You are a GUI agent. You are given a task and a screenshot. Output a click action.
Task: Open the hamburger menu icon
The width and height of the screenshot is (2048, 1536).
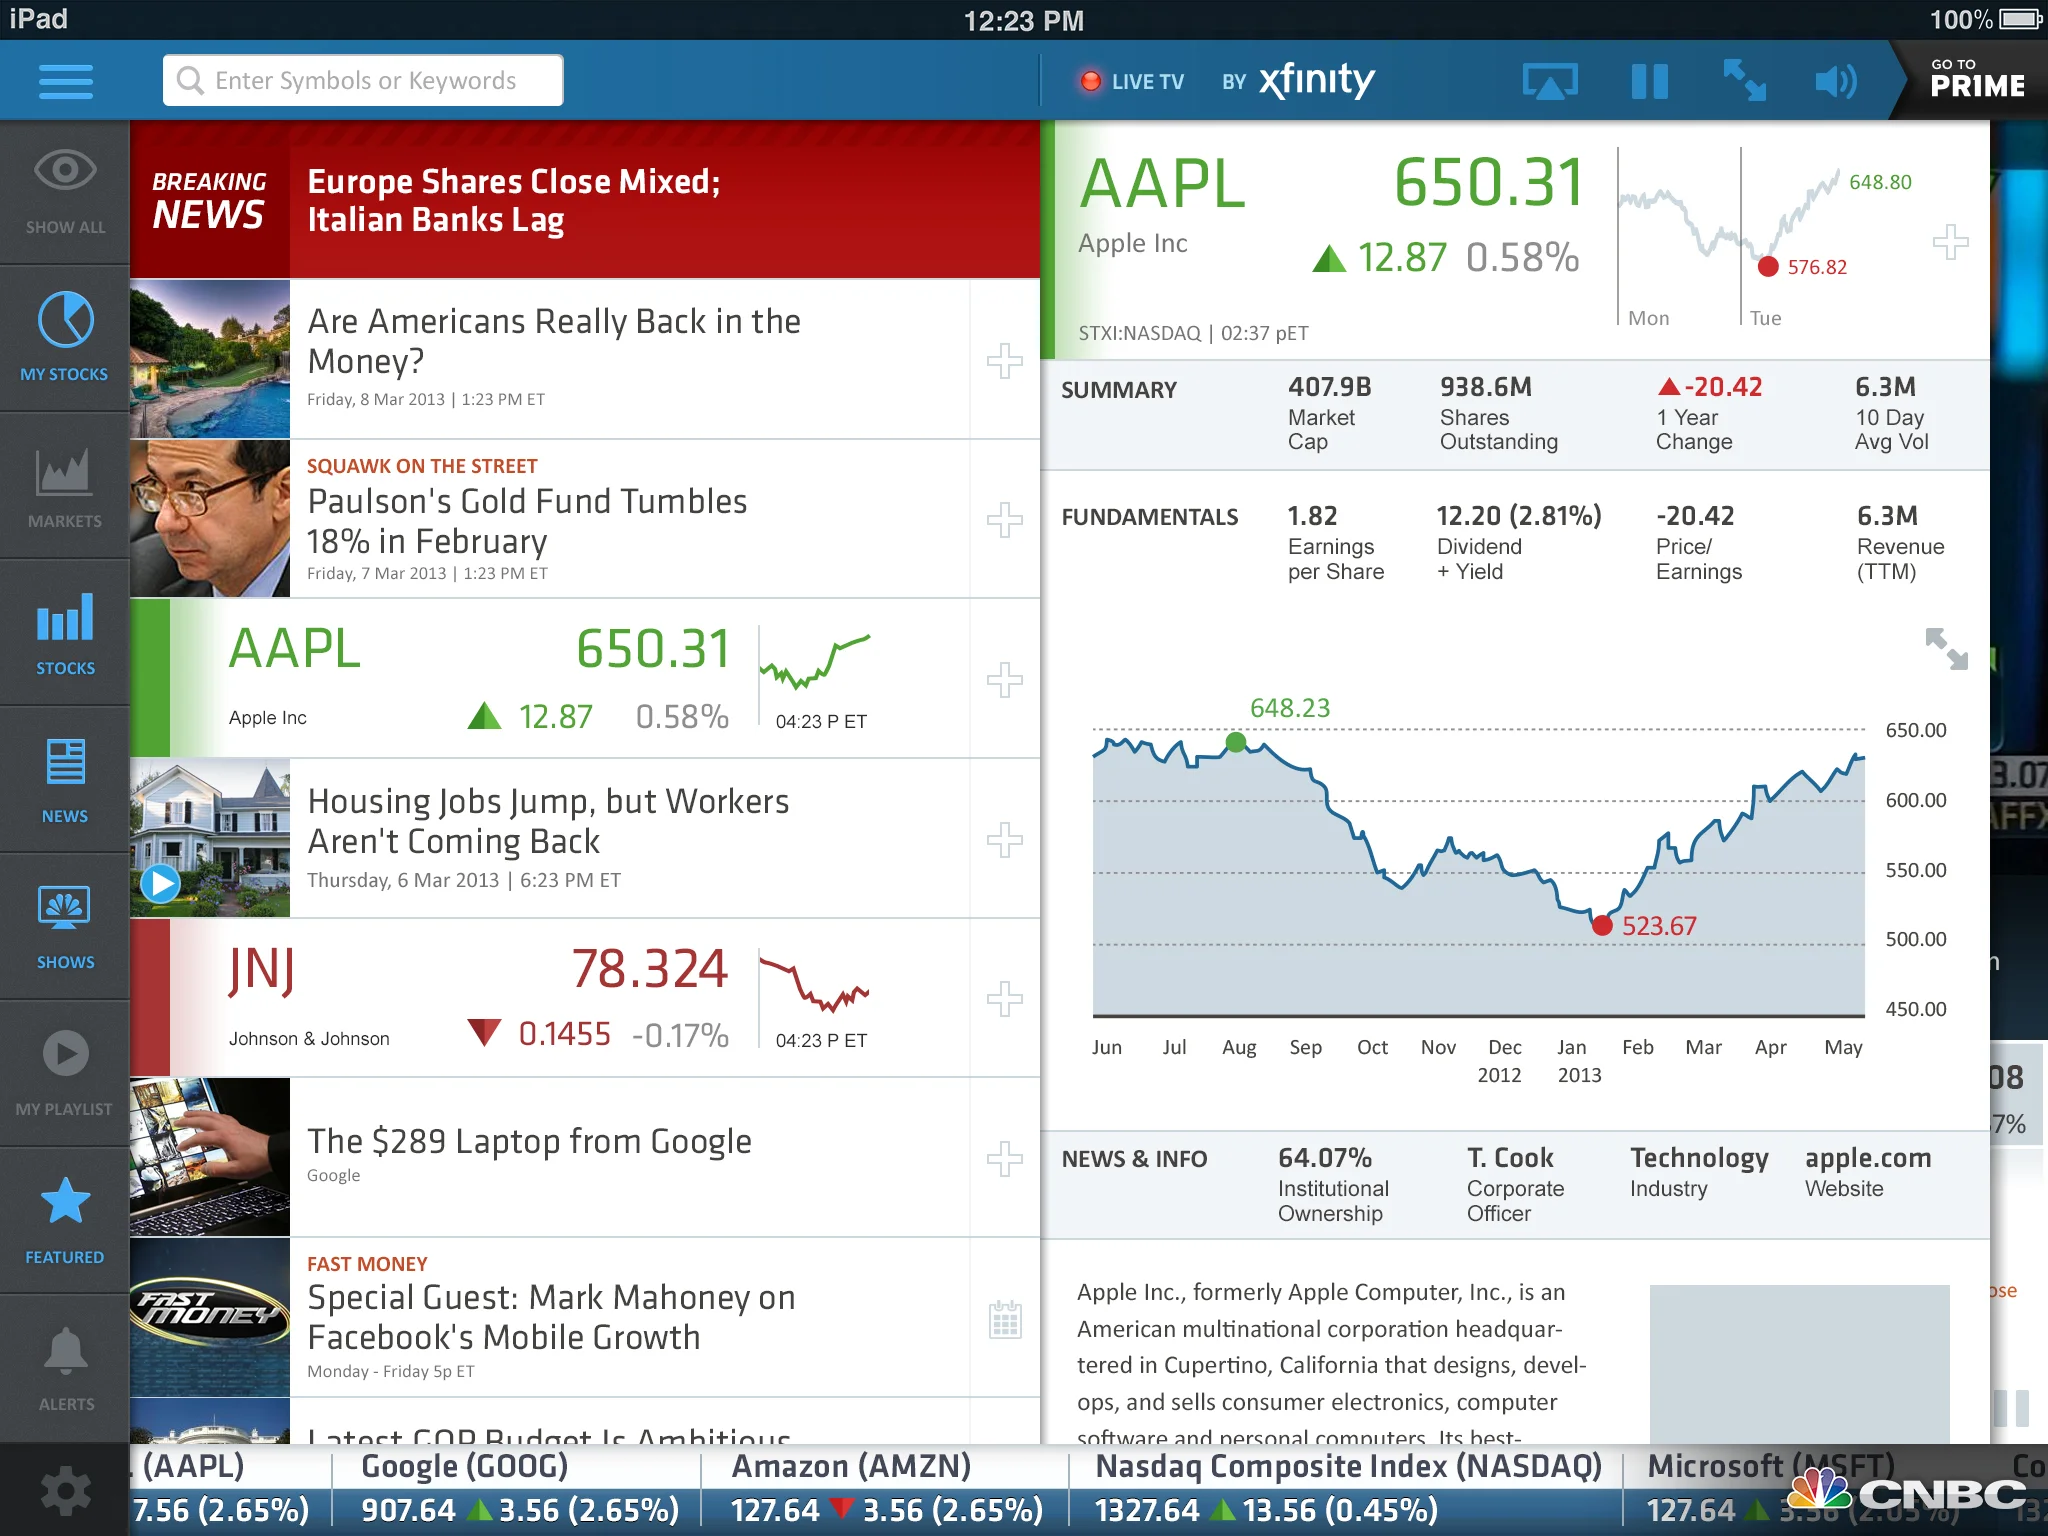[x=66, y=81]
